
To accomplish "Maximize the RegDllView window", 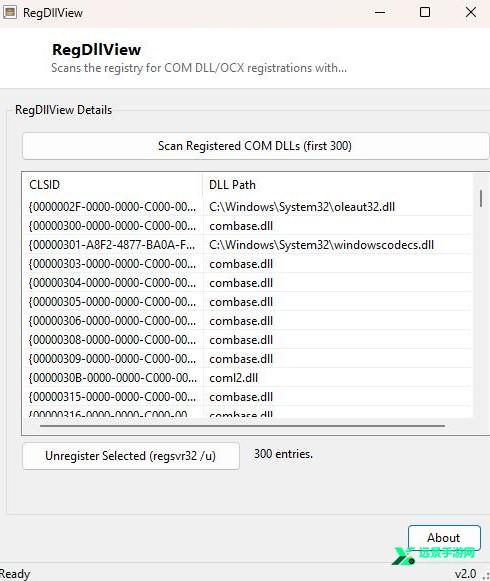I will tap(425, 12).
